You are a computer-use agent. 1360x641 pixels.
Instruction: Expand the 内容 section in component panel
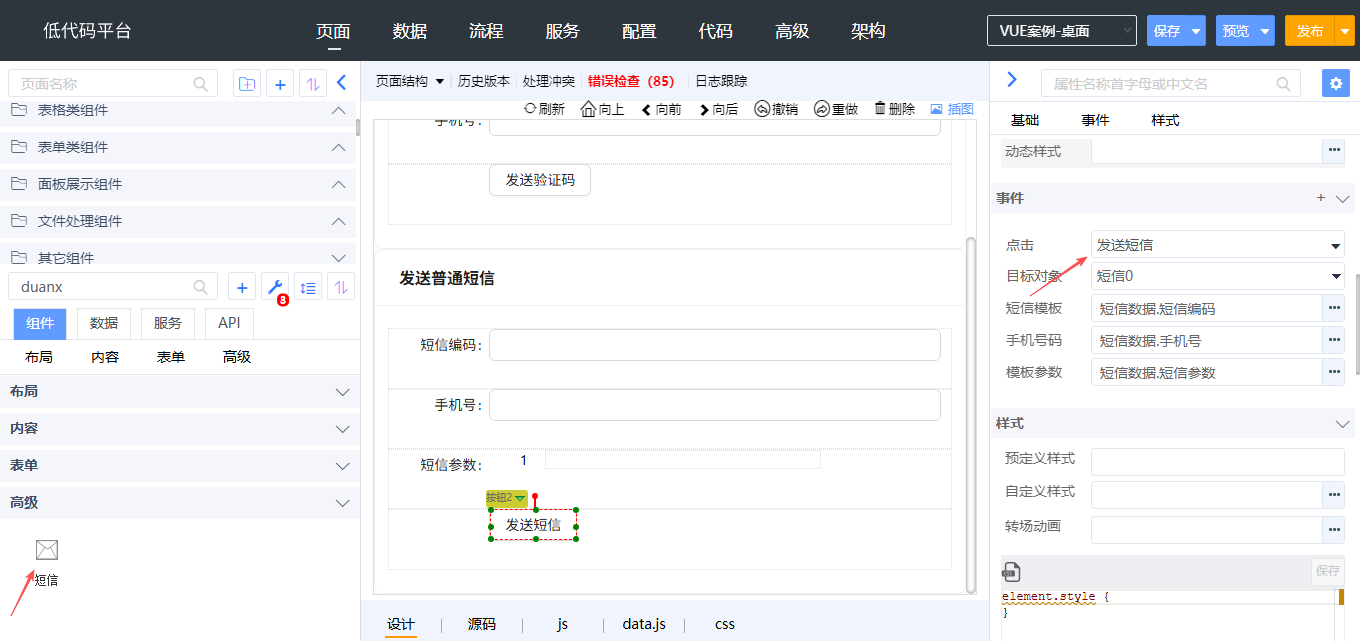coord(180,429)
